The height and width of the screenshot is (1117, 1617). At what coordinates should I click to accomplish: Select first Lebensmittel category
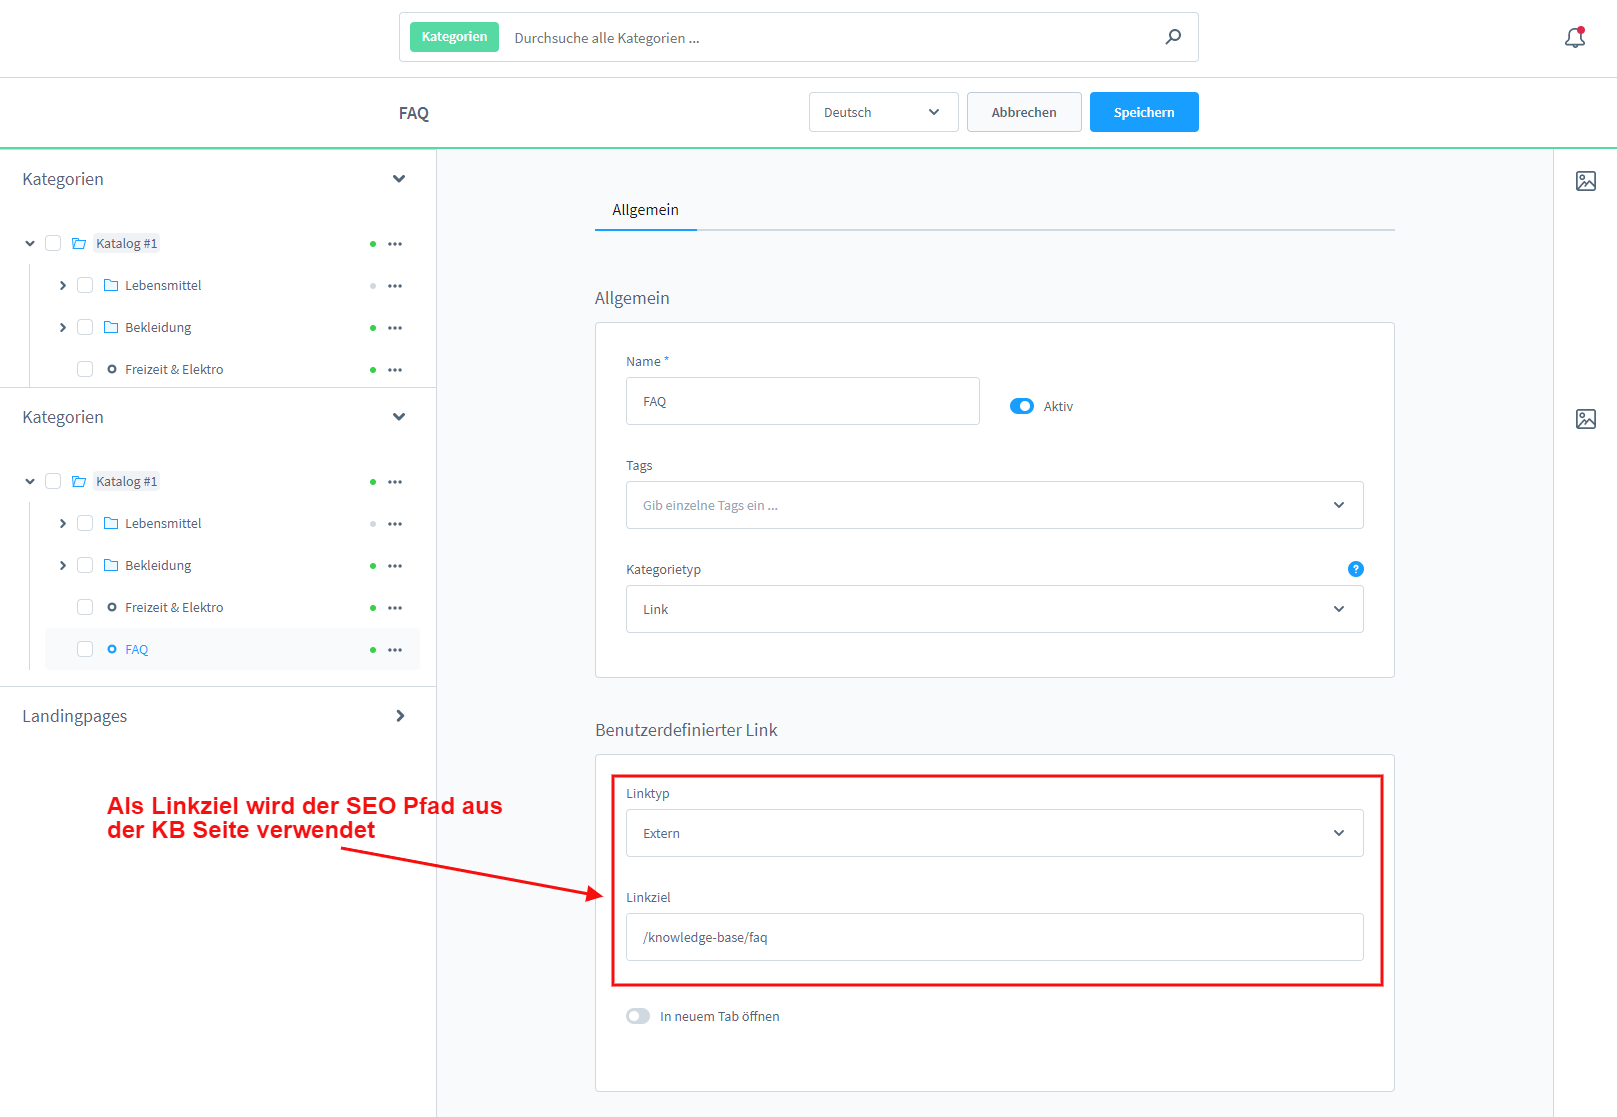pos(163,285)
